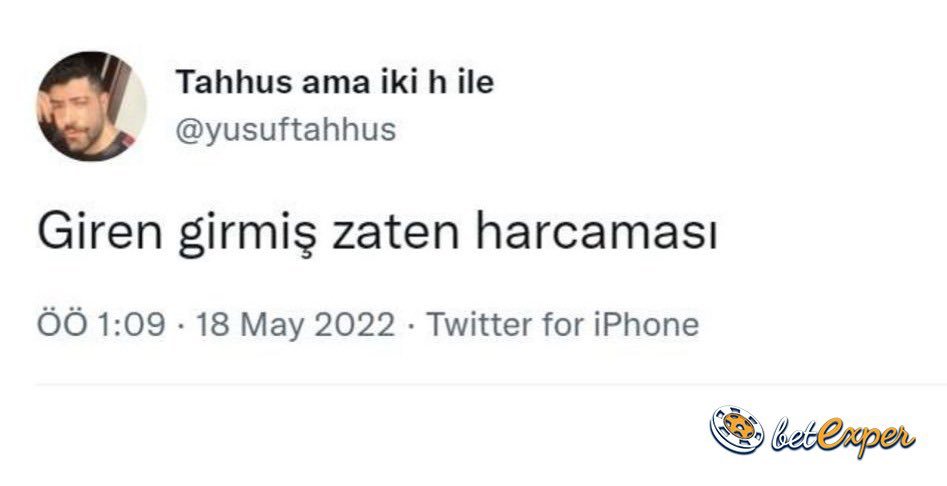Open the 'Twitter for' source label

[505, 324]
